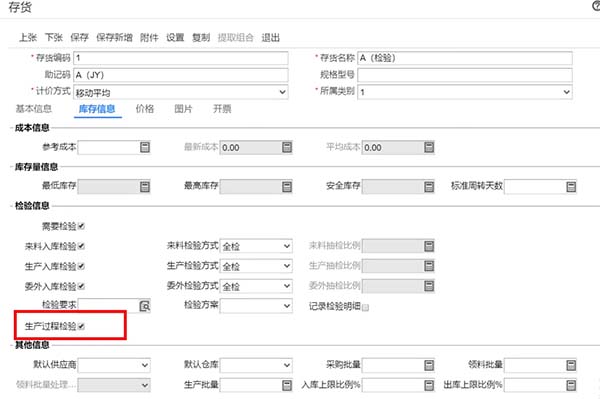This screenshot has height=399, width=600.
Task: Uncheck the 生产过程检验 checkbox
Action: pos(81,326)
